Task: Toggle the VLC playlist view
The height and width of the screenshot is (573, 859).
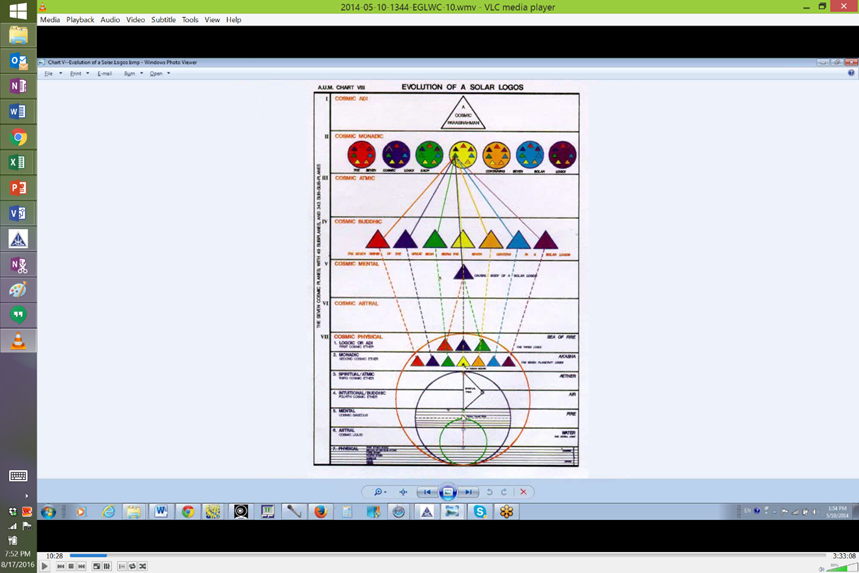Action: coord(122,566)
